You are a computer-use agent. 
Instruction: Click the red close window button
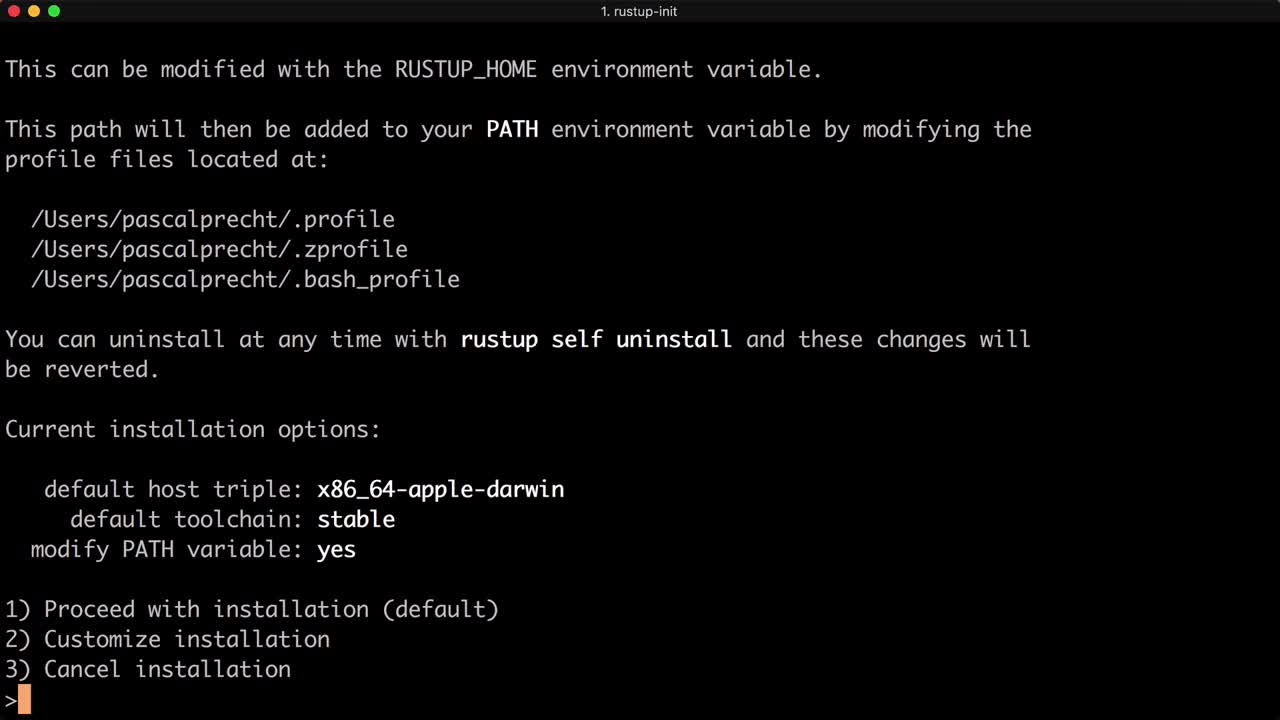tap(14, 11)
